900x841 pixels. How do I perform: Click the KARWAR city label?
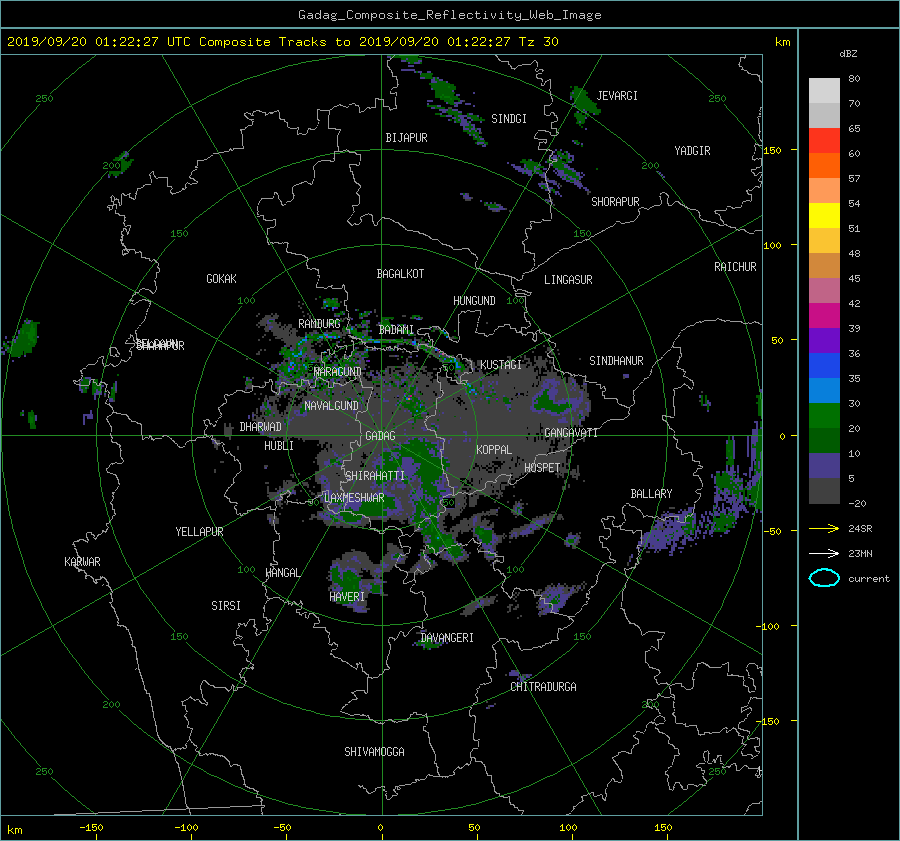click(83, 562)
